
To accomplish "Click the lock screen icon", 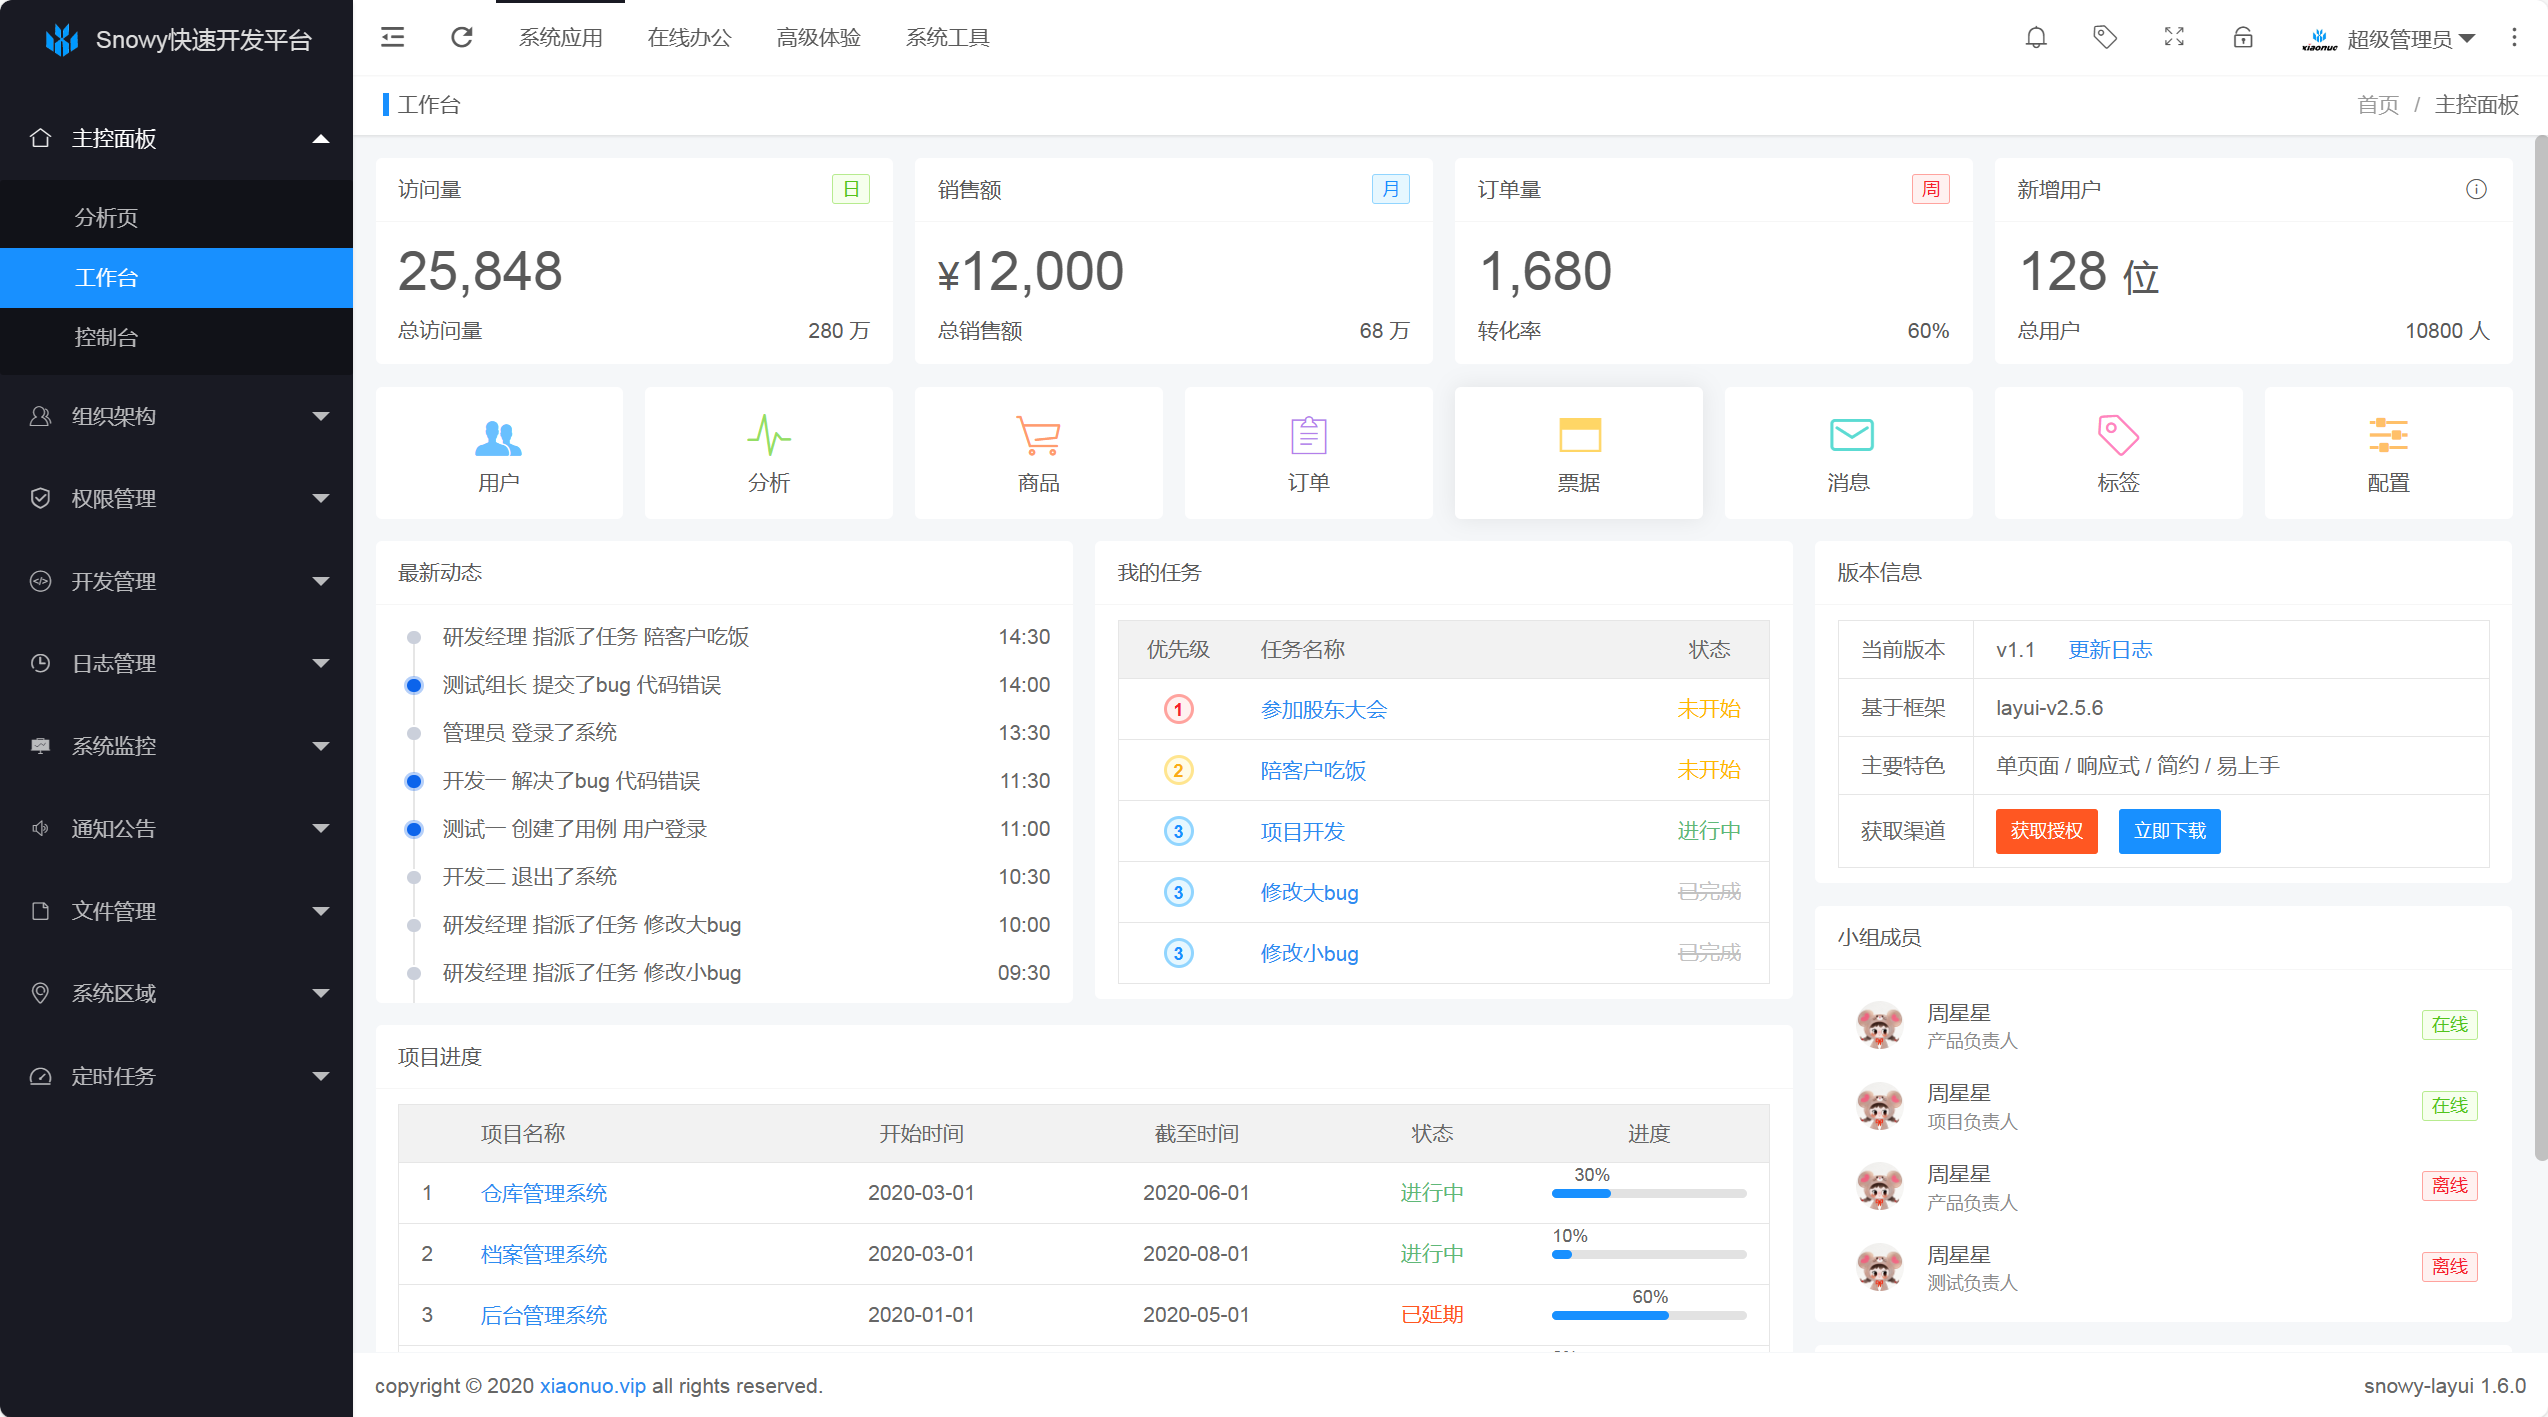I will point(2243,38).
